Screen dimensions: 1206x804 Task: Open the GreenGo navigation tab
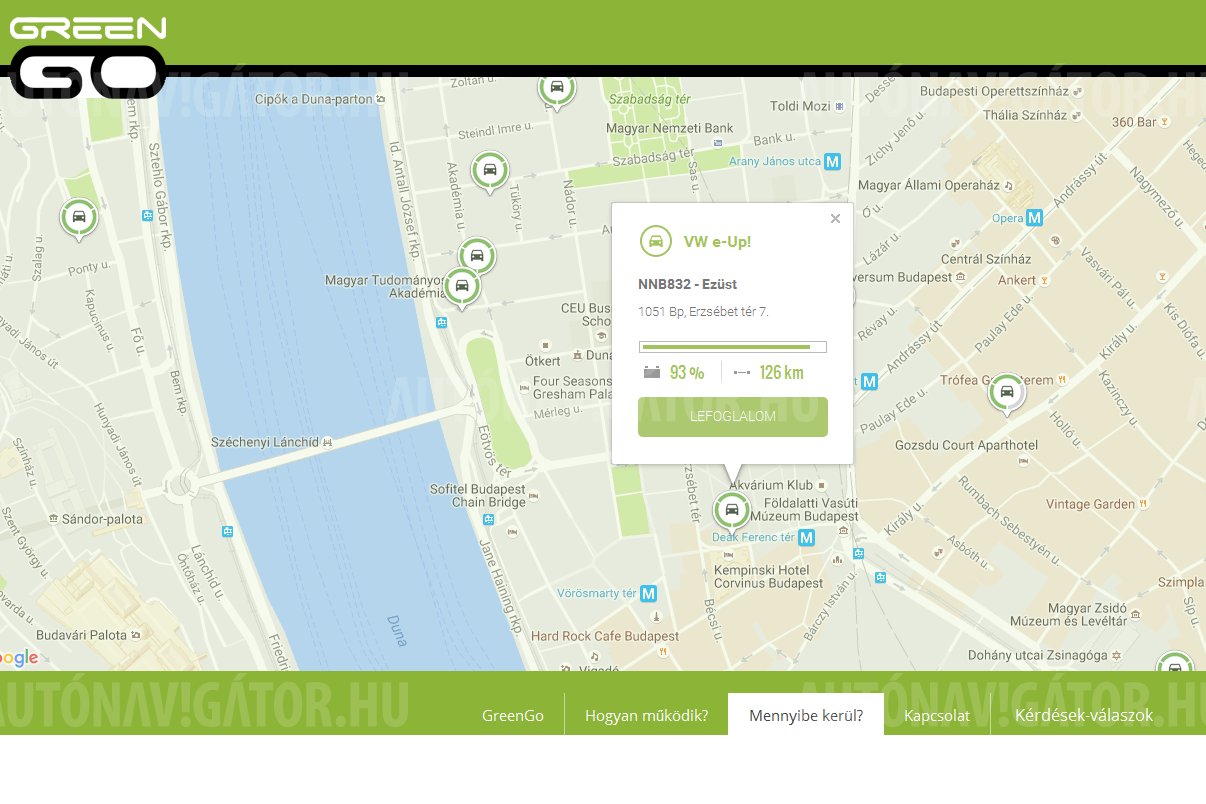pyautogui.click(x=513, y=715)
